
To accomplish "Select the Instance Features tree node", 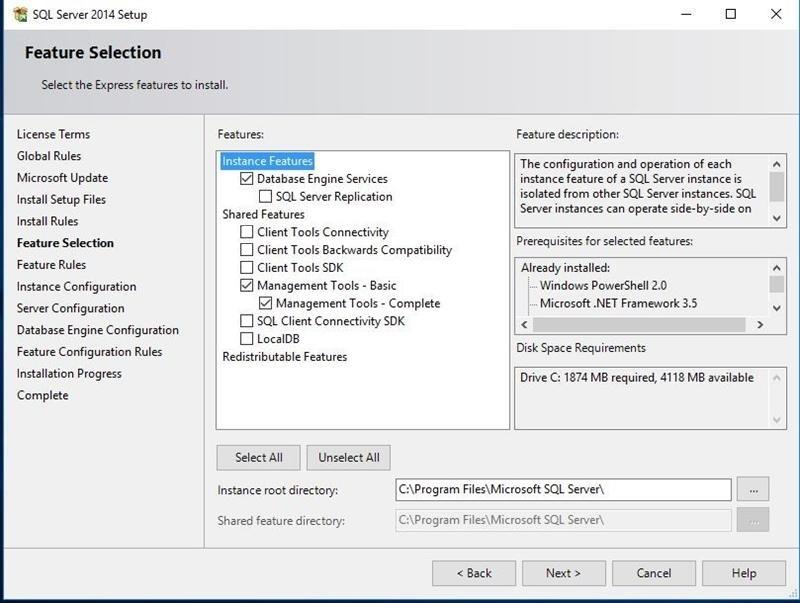I will (x=267, y=161).
